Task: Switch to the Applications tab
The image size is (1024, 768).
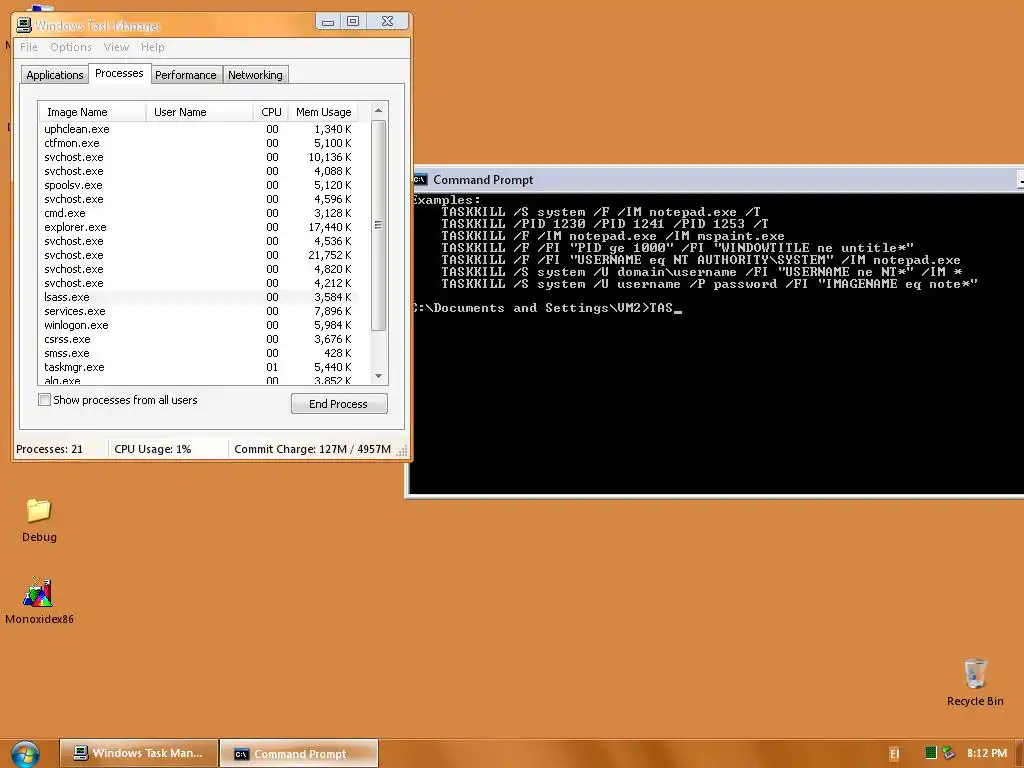Action: click(55, 75)
